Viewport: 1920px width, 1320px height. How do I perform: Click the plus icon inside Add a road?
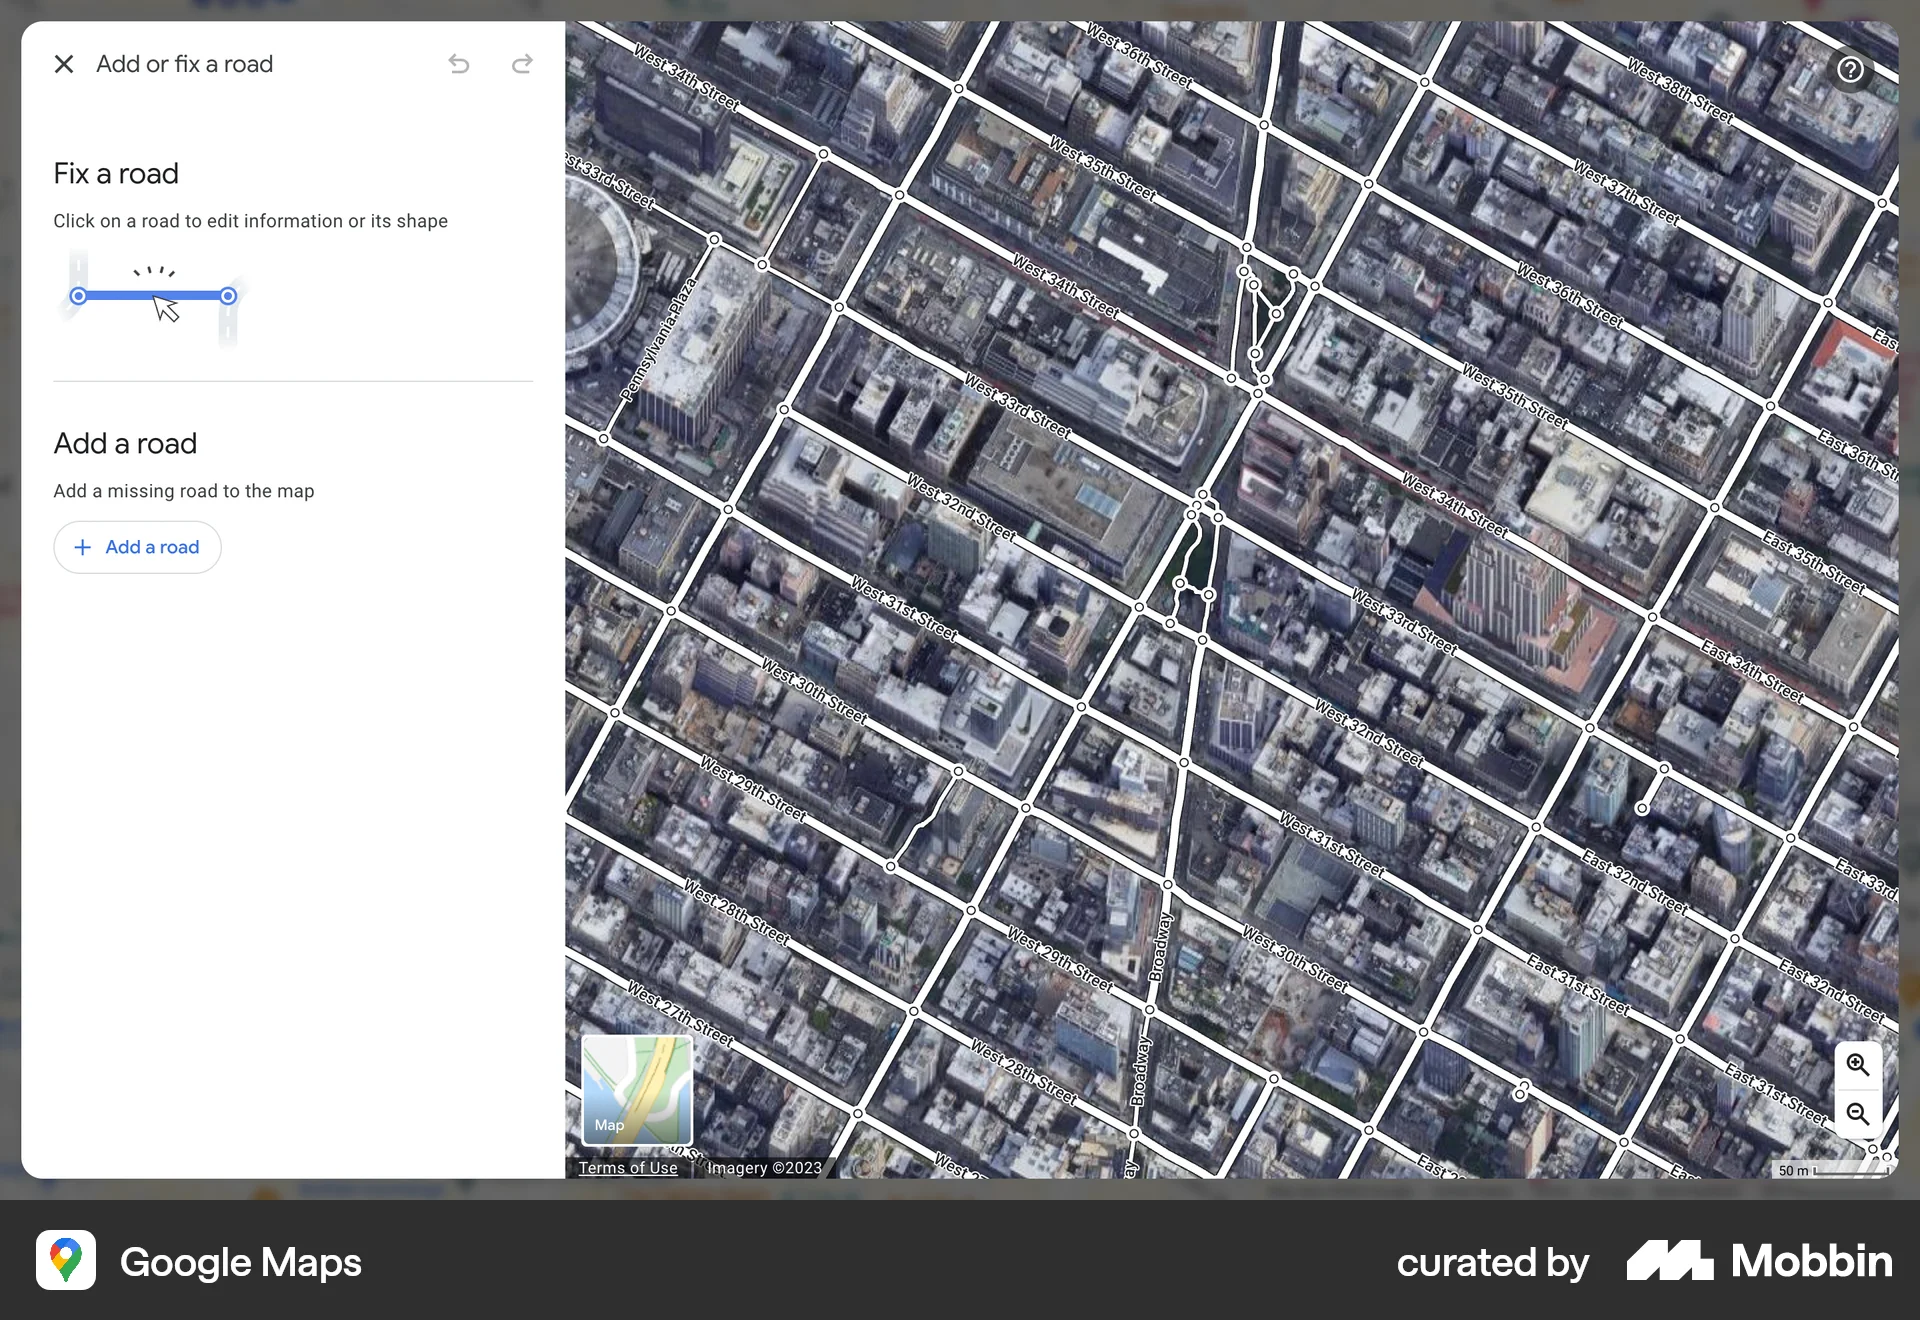click(x=84, y=547)
